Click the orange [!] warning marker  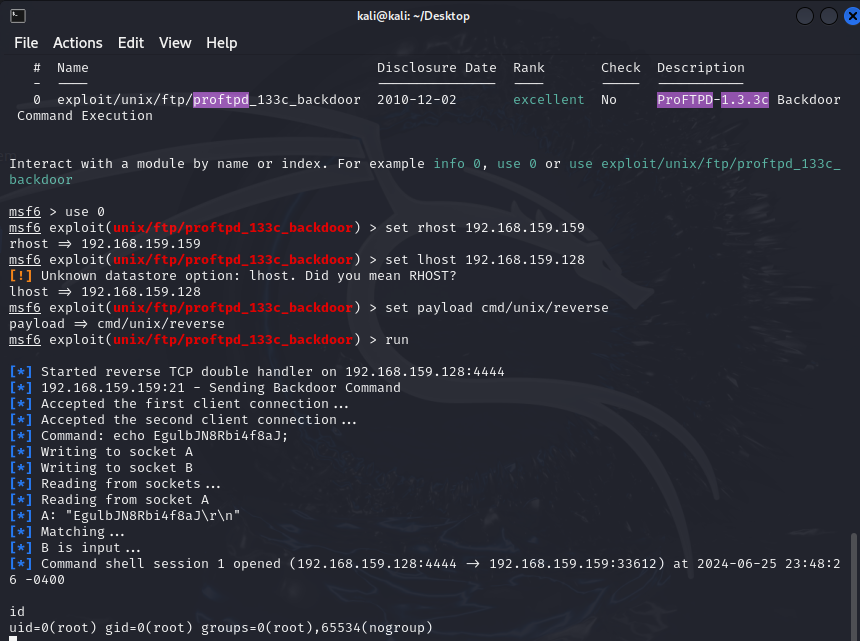(21, 275)
